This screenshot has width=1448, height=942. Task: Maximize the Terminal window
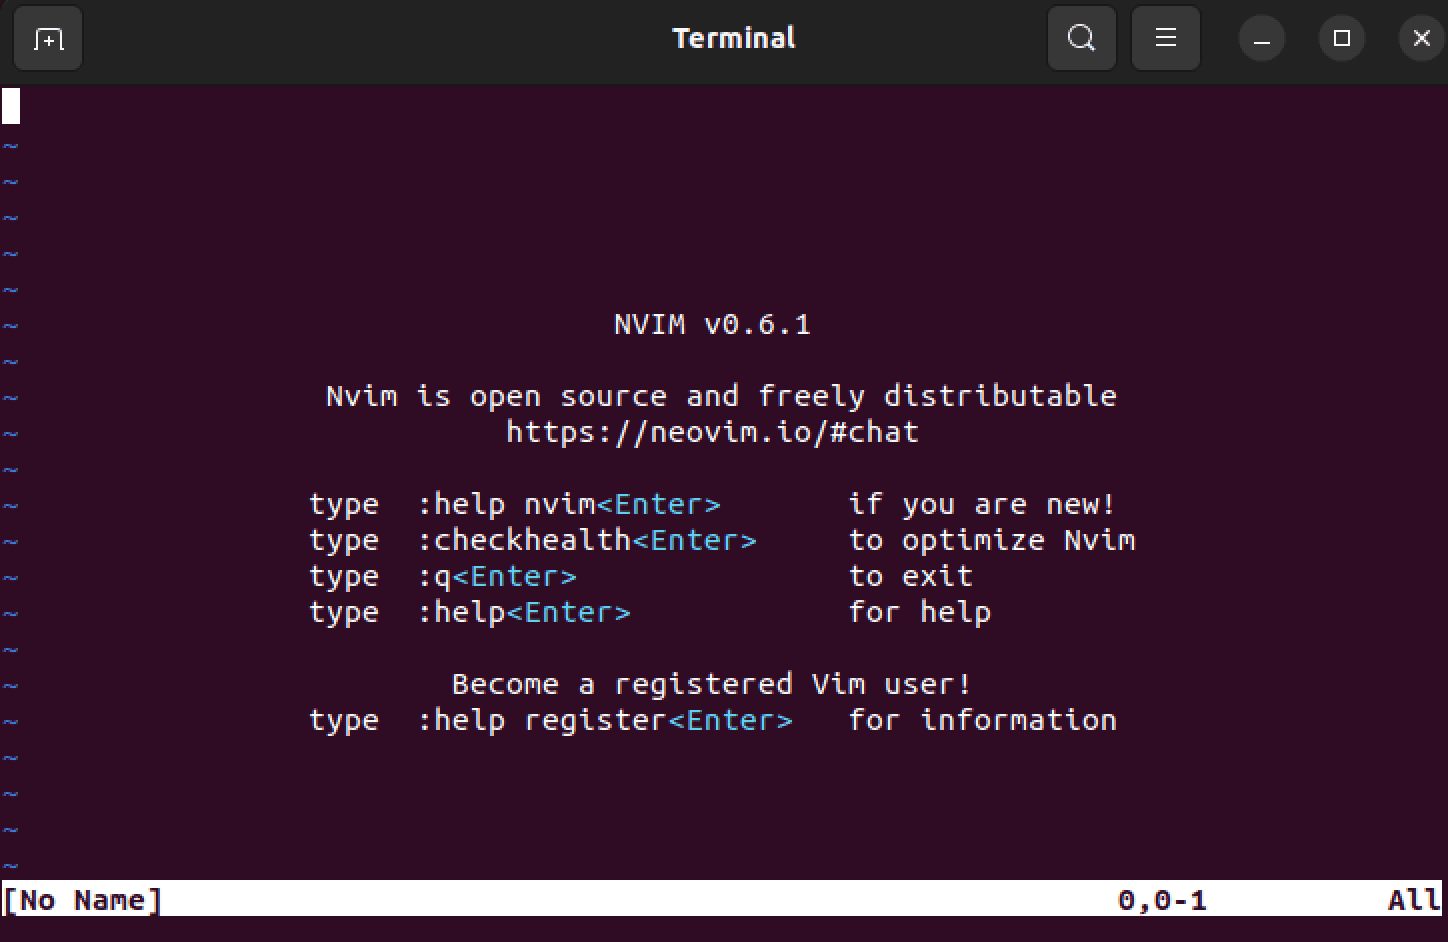point(1342,39)
